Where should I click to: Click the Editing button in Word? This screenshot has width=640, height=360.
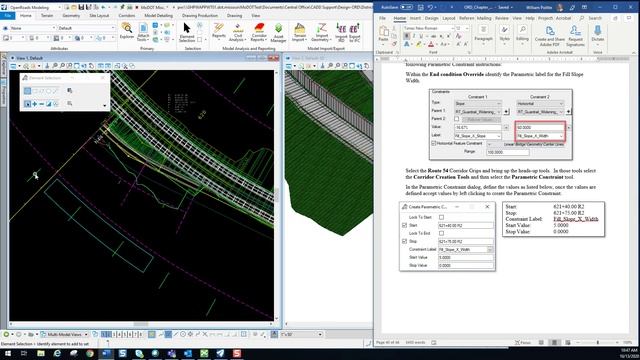(x=522, y=33)
